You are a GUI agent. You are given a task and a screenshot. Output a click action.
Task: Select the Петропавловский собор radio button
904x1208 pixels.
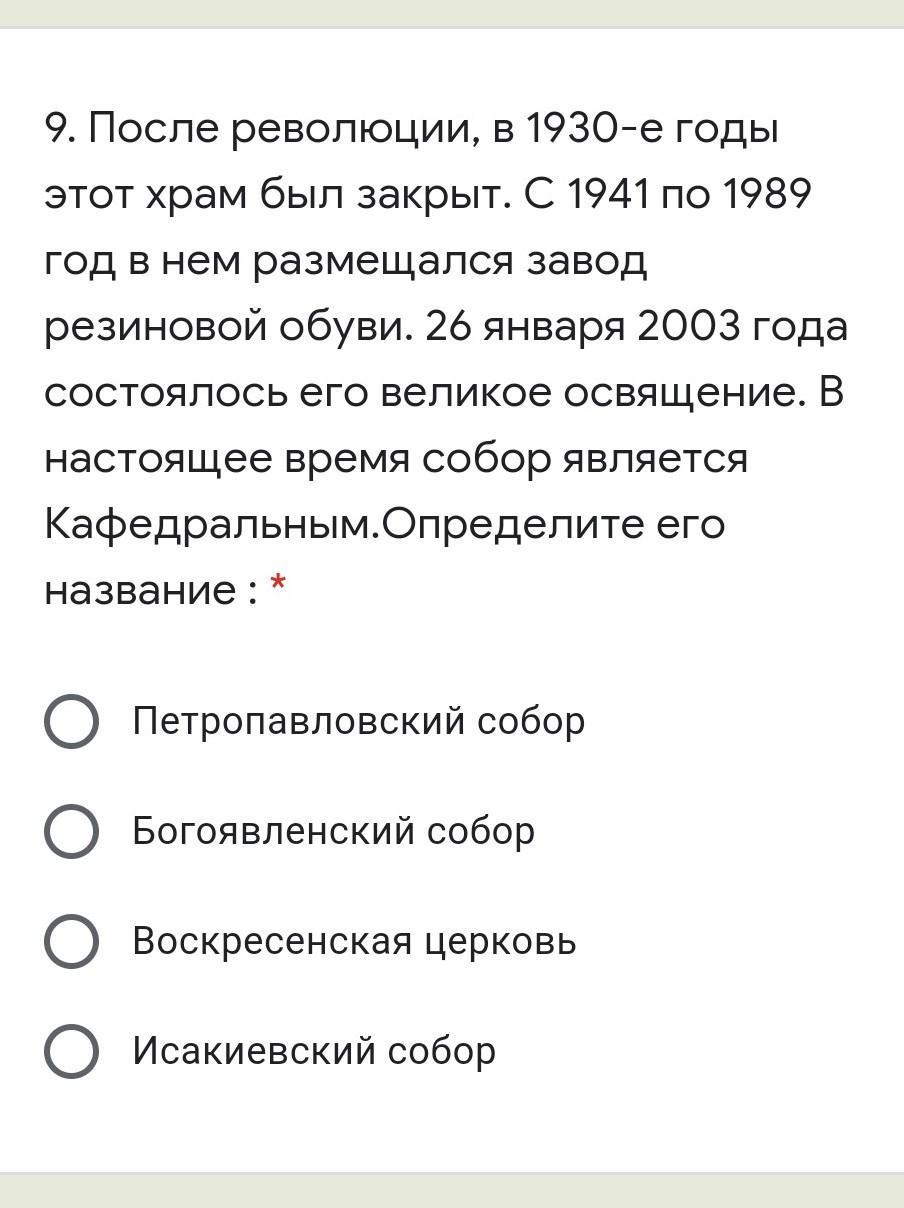pyautogui.click(x=71, y=721)
